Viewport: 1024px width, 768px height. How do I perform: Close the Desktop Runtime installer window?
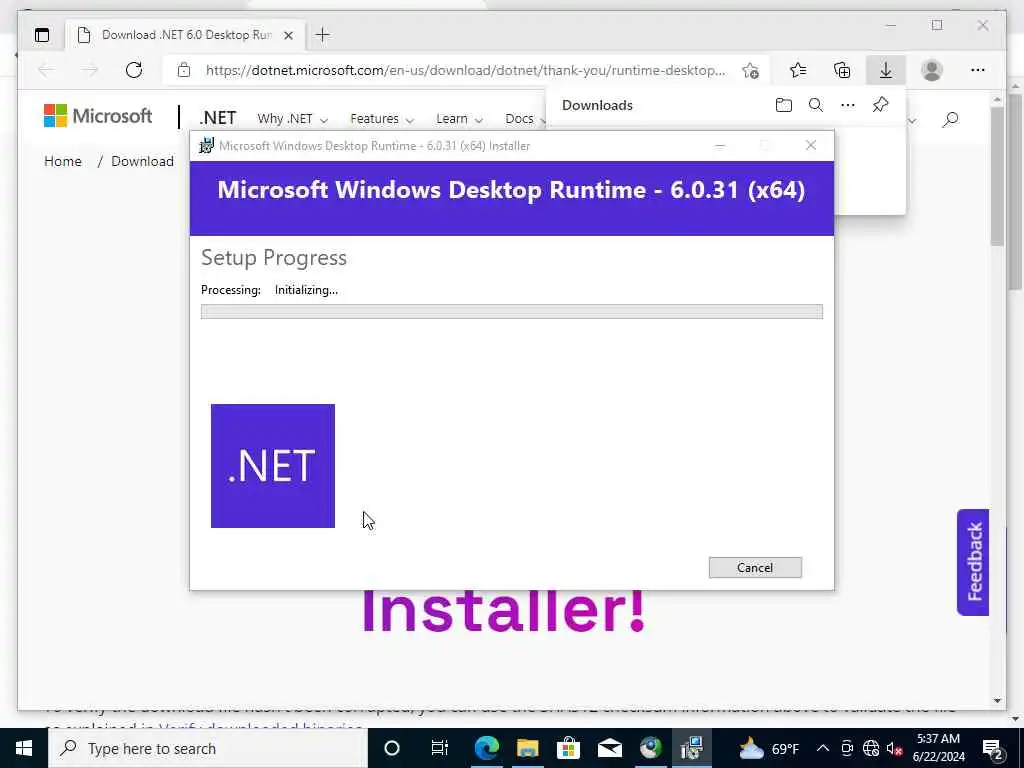(810, 146)
